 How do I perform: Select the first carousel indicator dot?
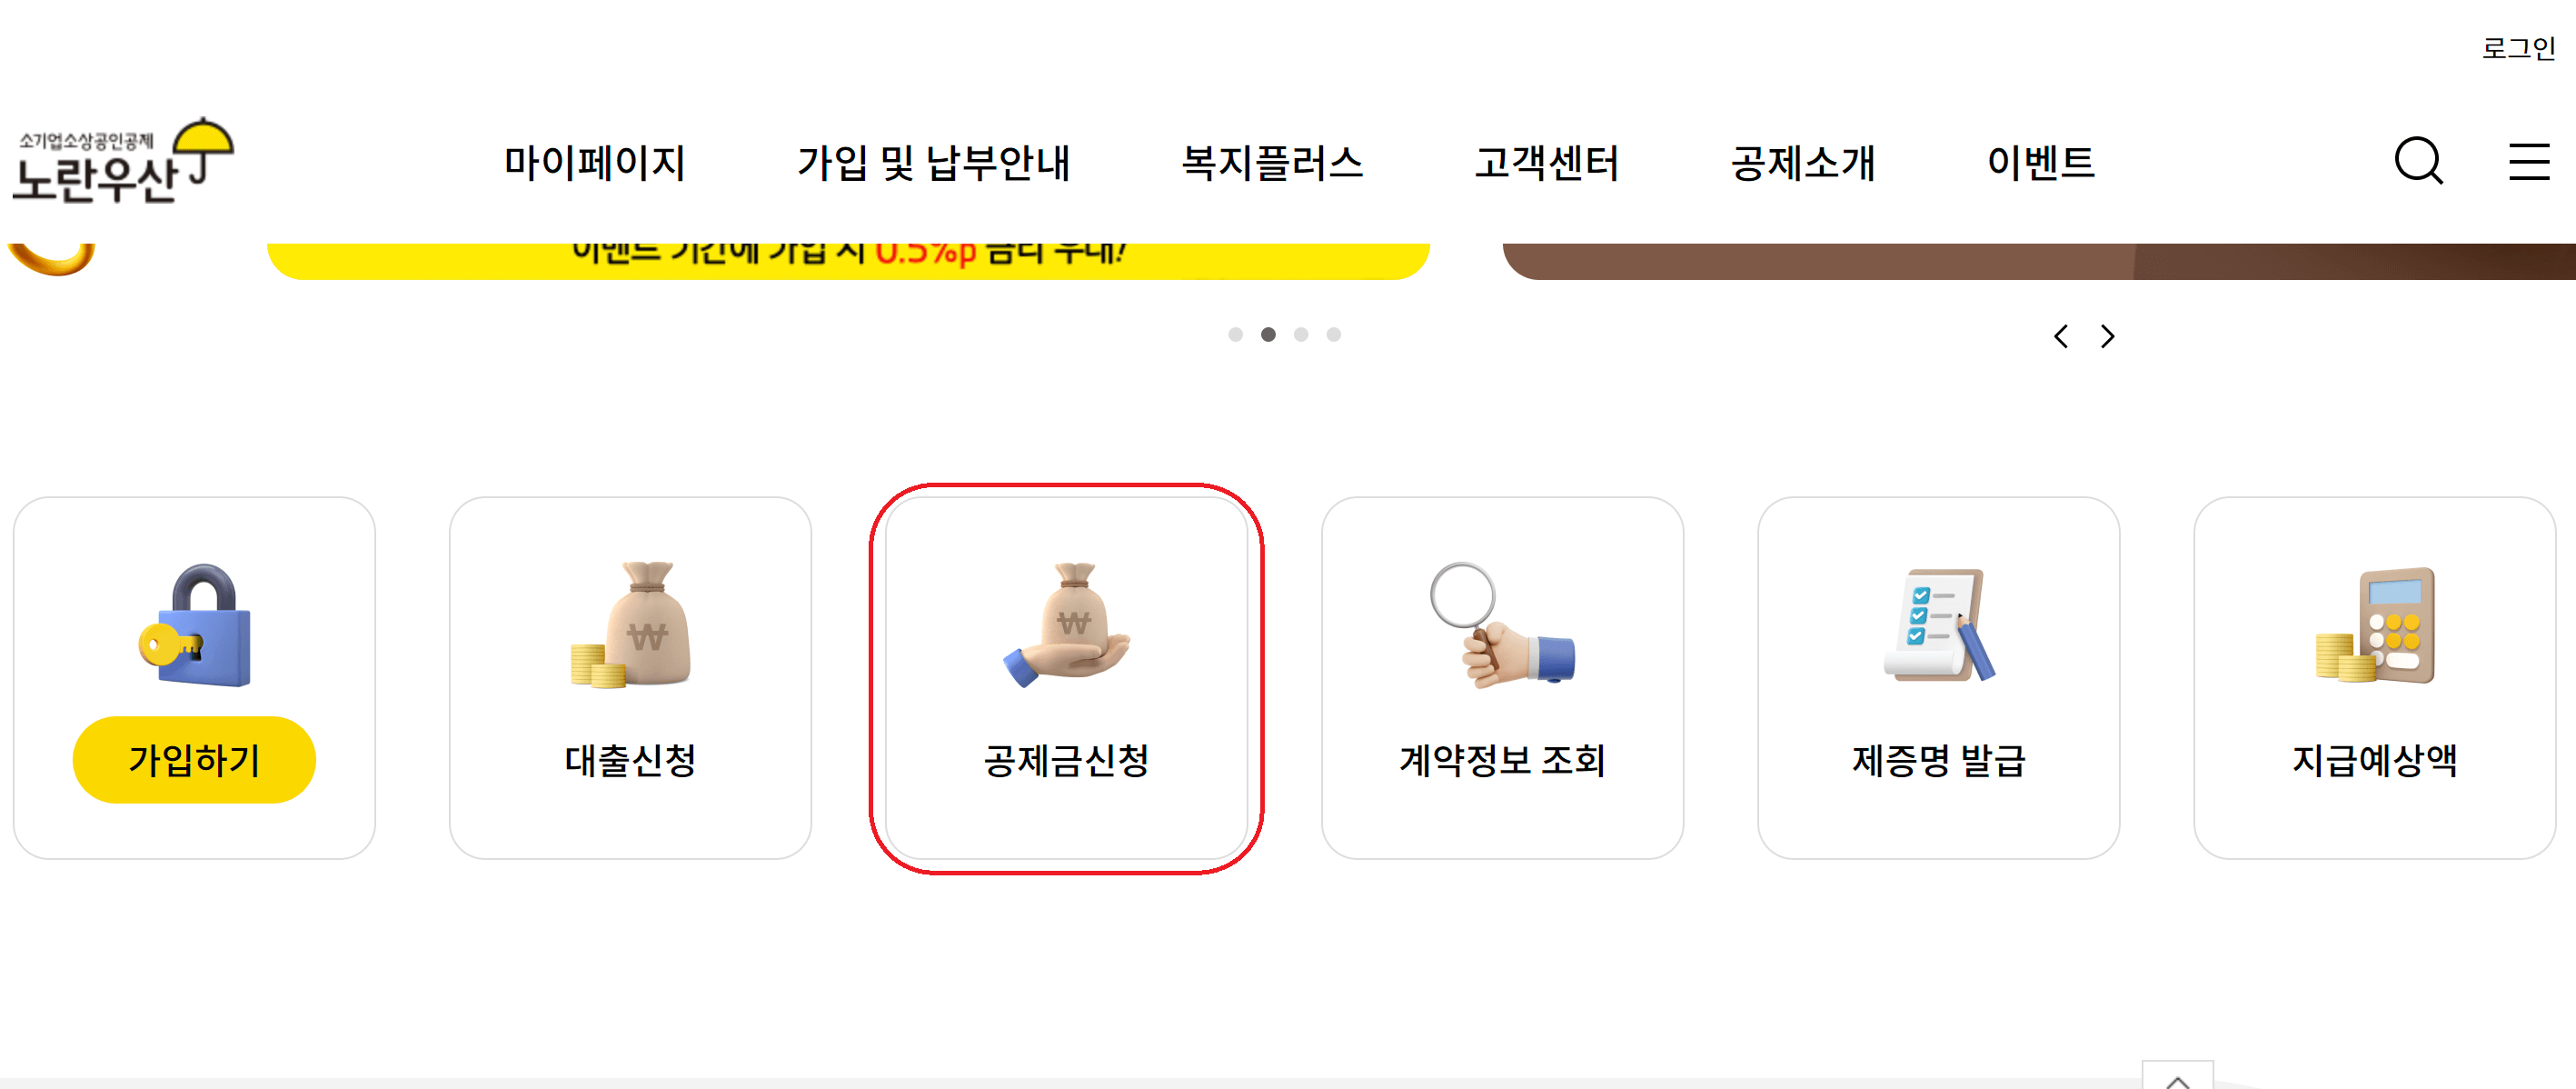tap(1236, 336)
